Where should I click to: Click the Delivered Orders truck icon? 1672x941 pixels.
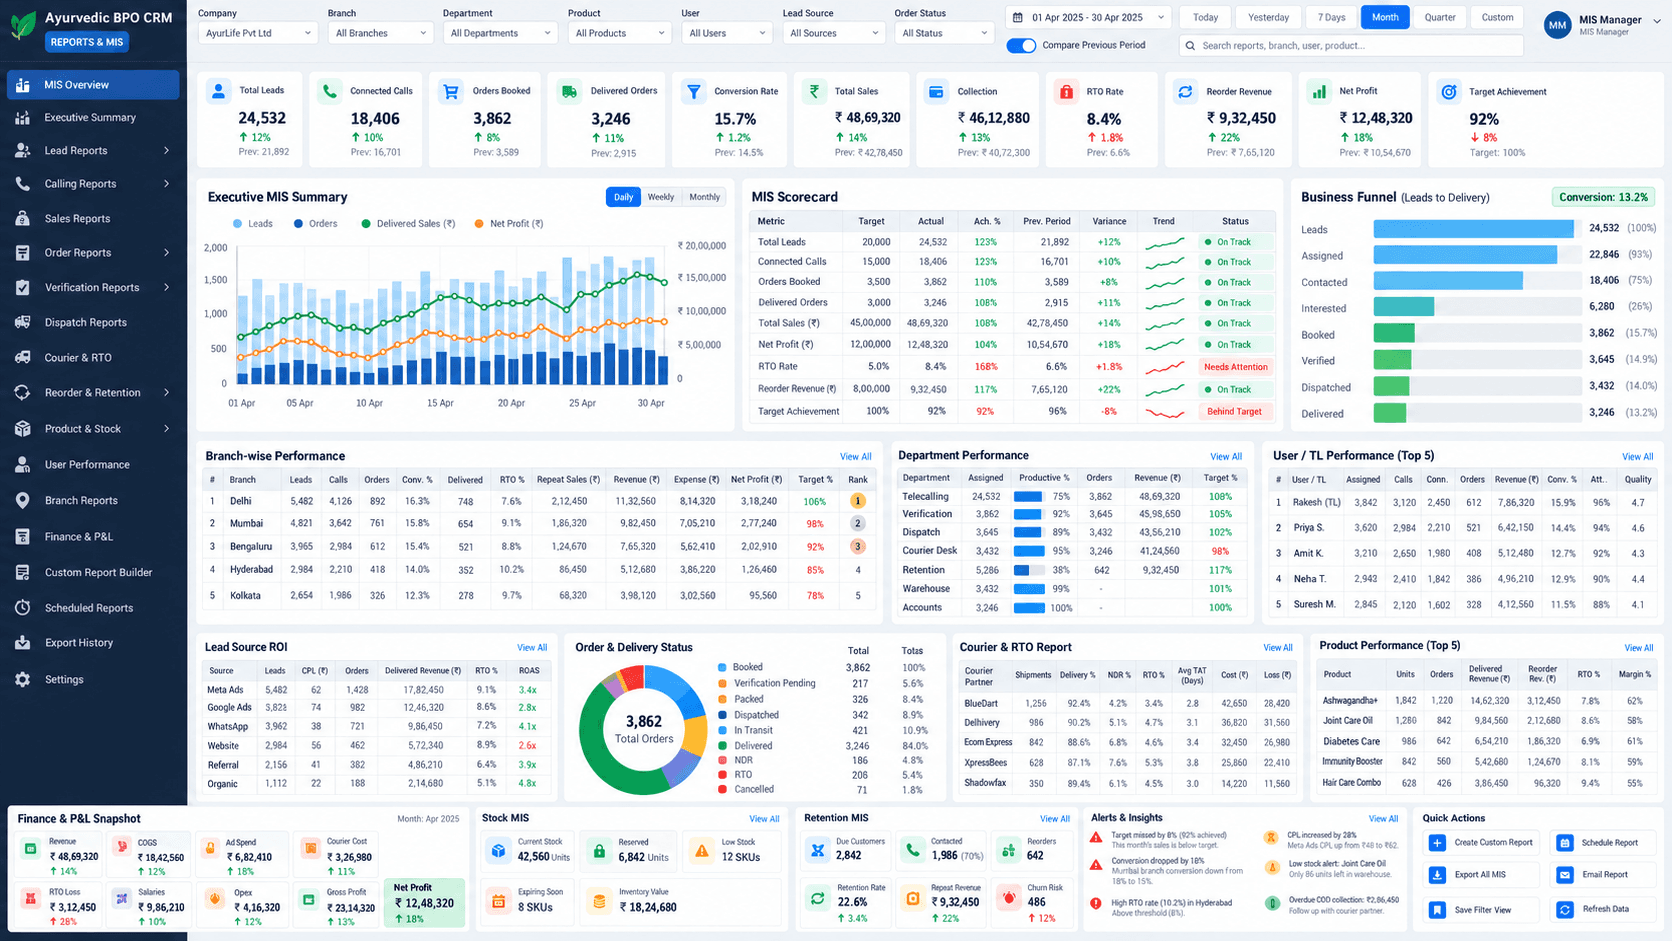[x=569, y=91]
